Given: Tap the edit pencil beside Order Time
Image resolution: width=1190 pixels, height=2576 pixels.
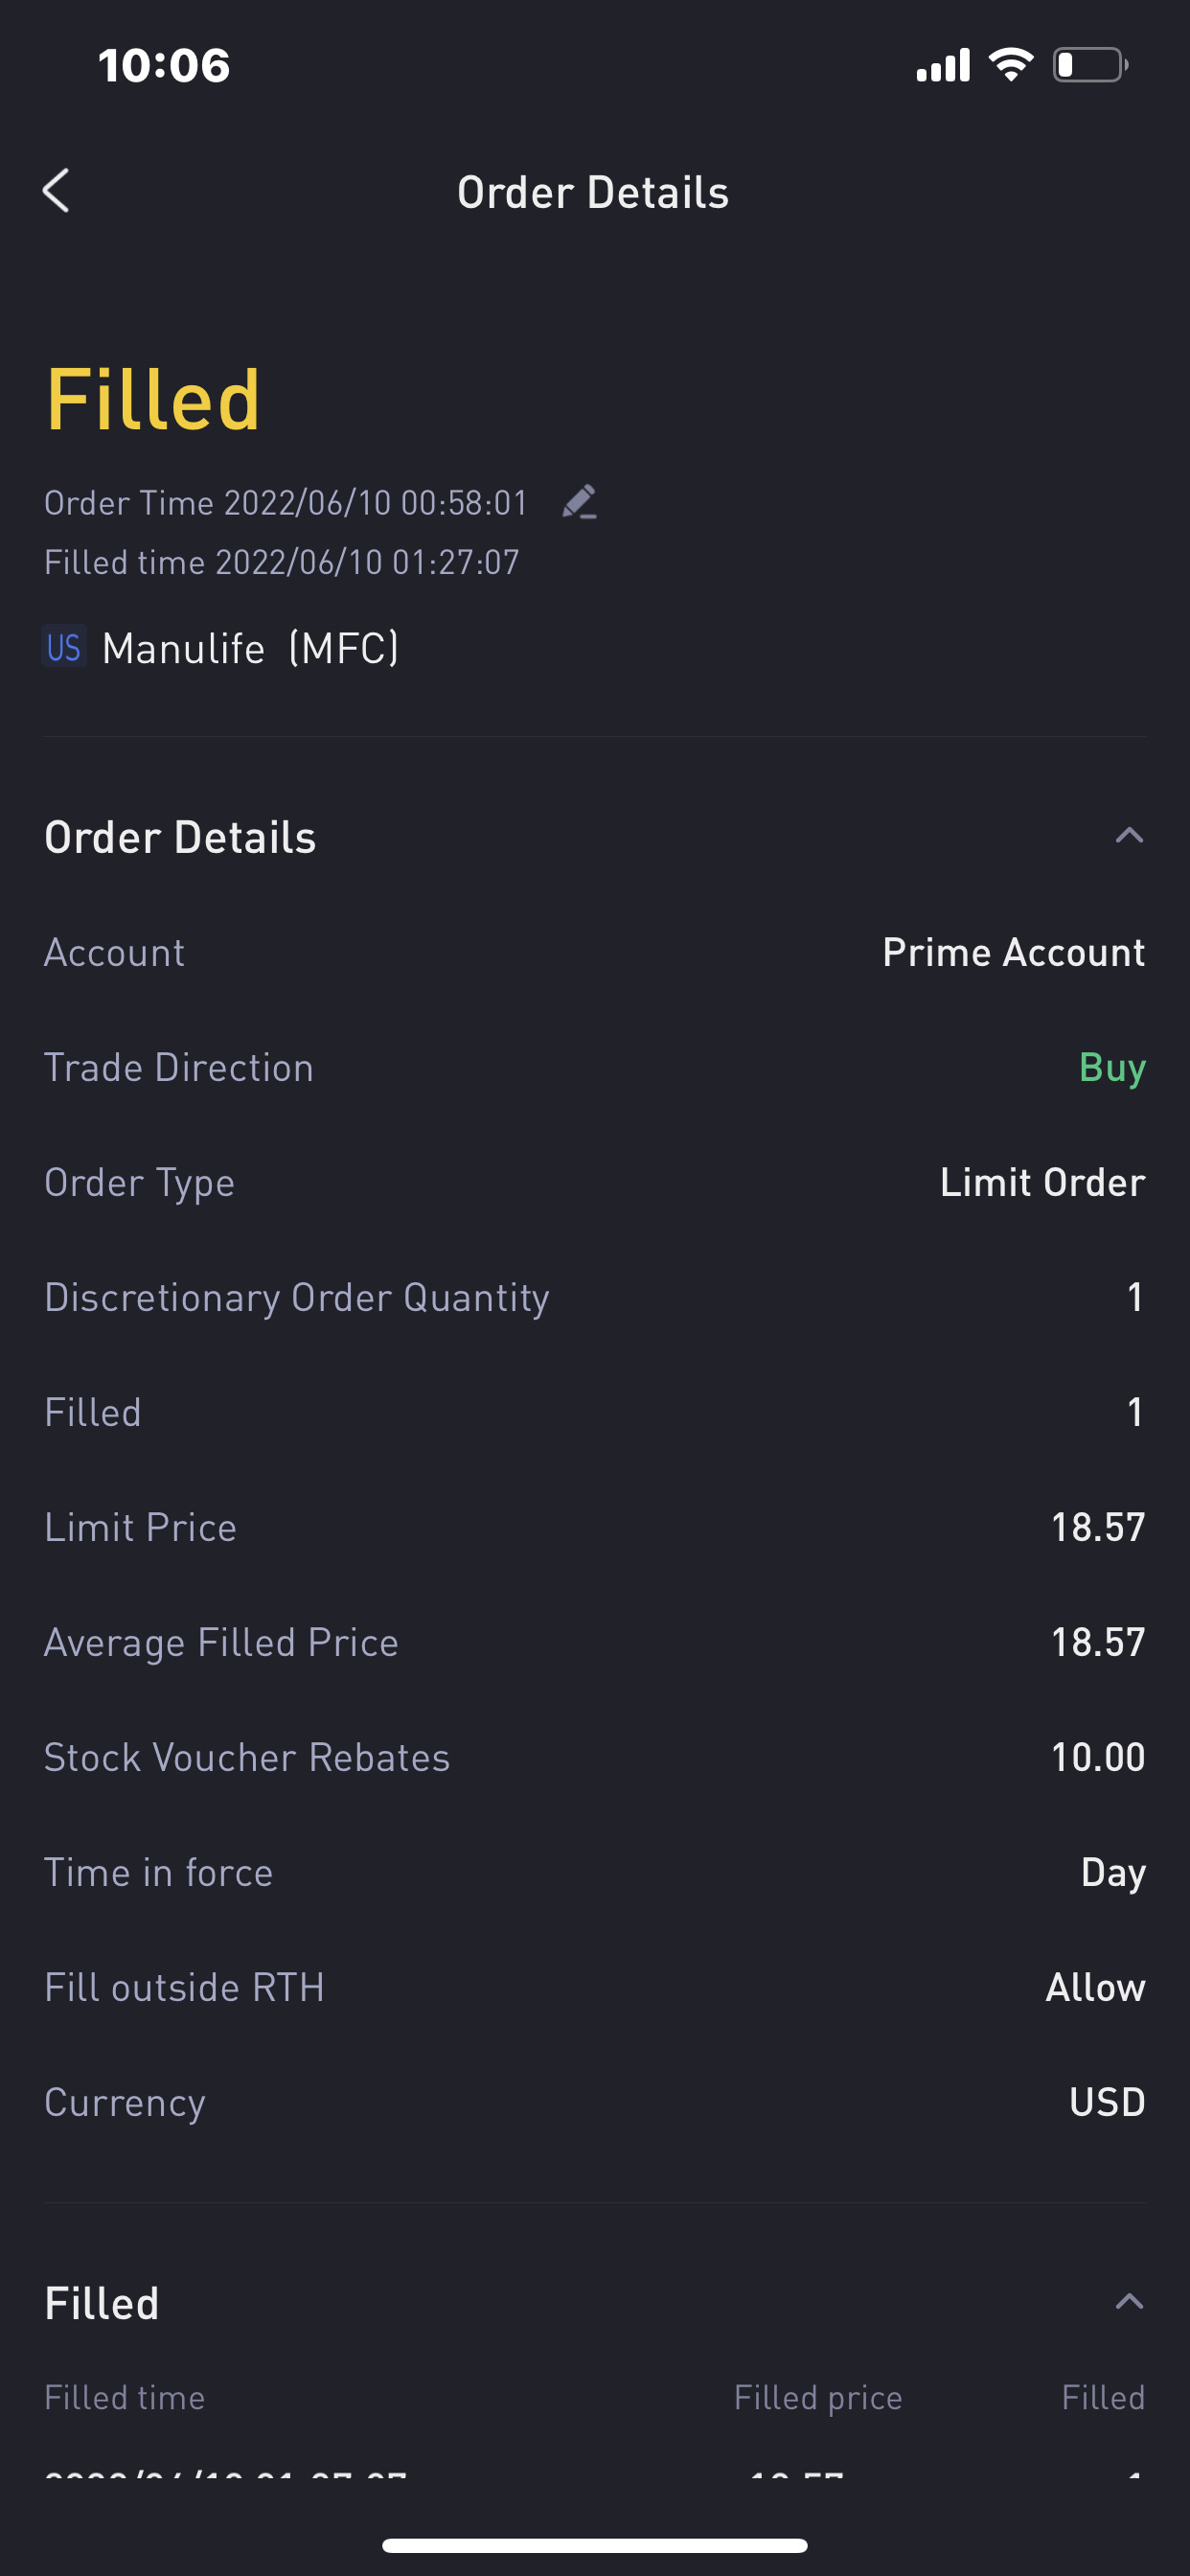Looking at the screenshot, I should 579,502.
